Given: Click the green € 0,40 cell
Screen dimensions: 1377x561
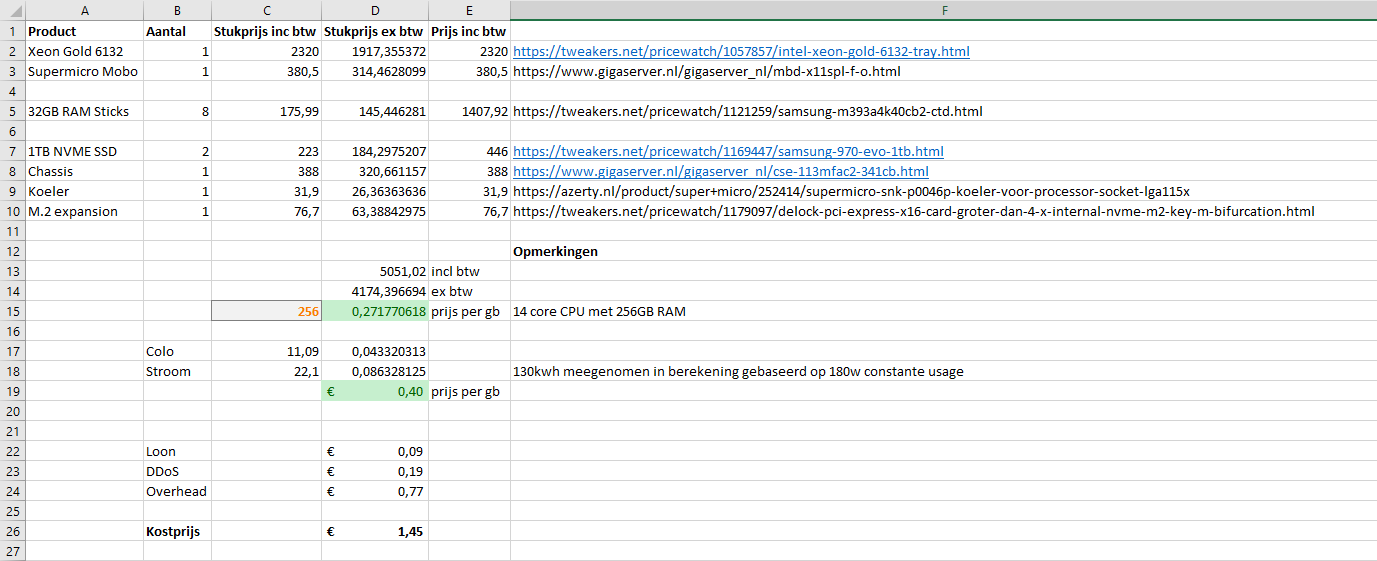Looking at the screenshot, I should click(375, 391).
